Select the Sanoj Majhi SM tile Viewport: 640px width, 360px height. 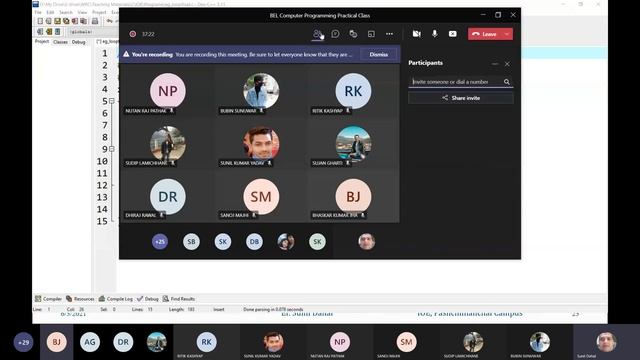[261, 196]
